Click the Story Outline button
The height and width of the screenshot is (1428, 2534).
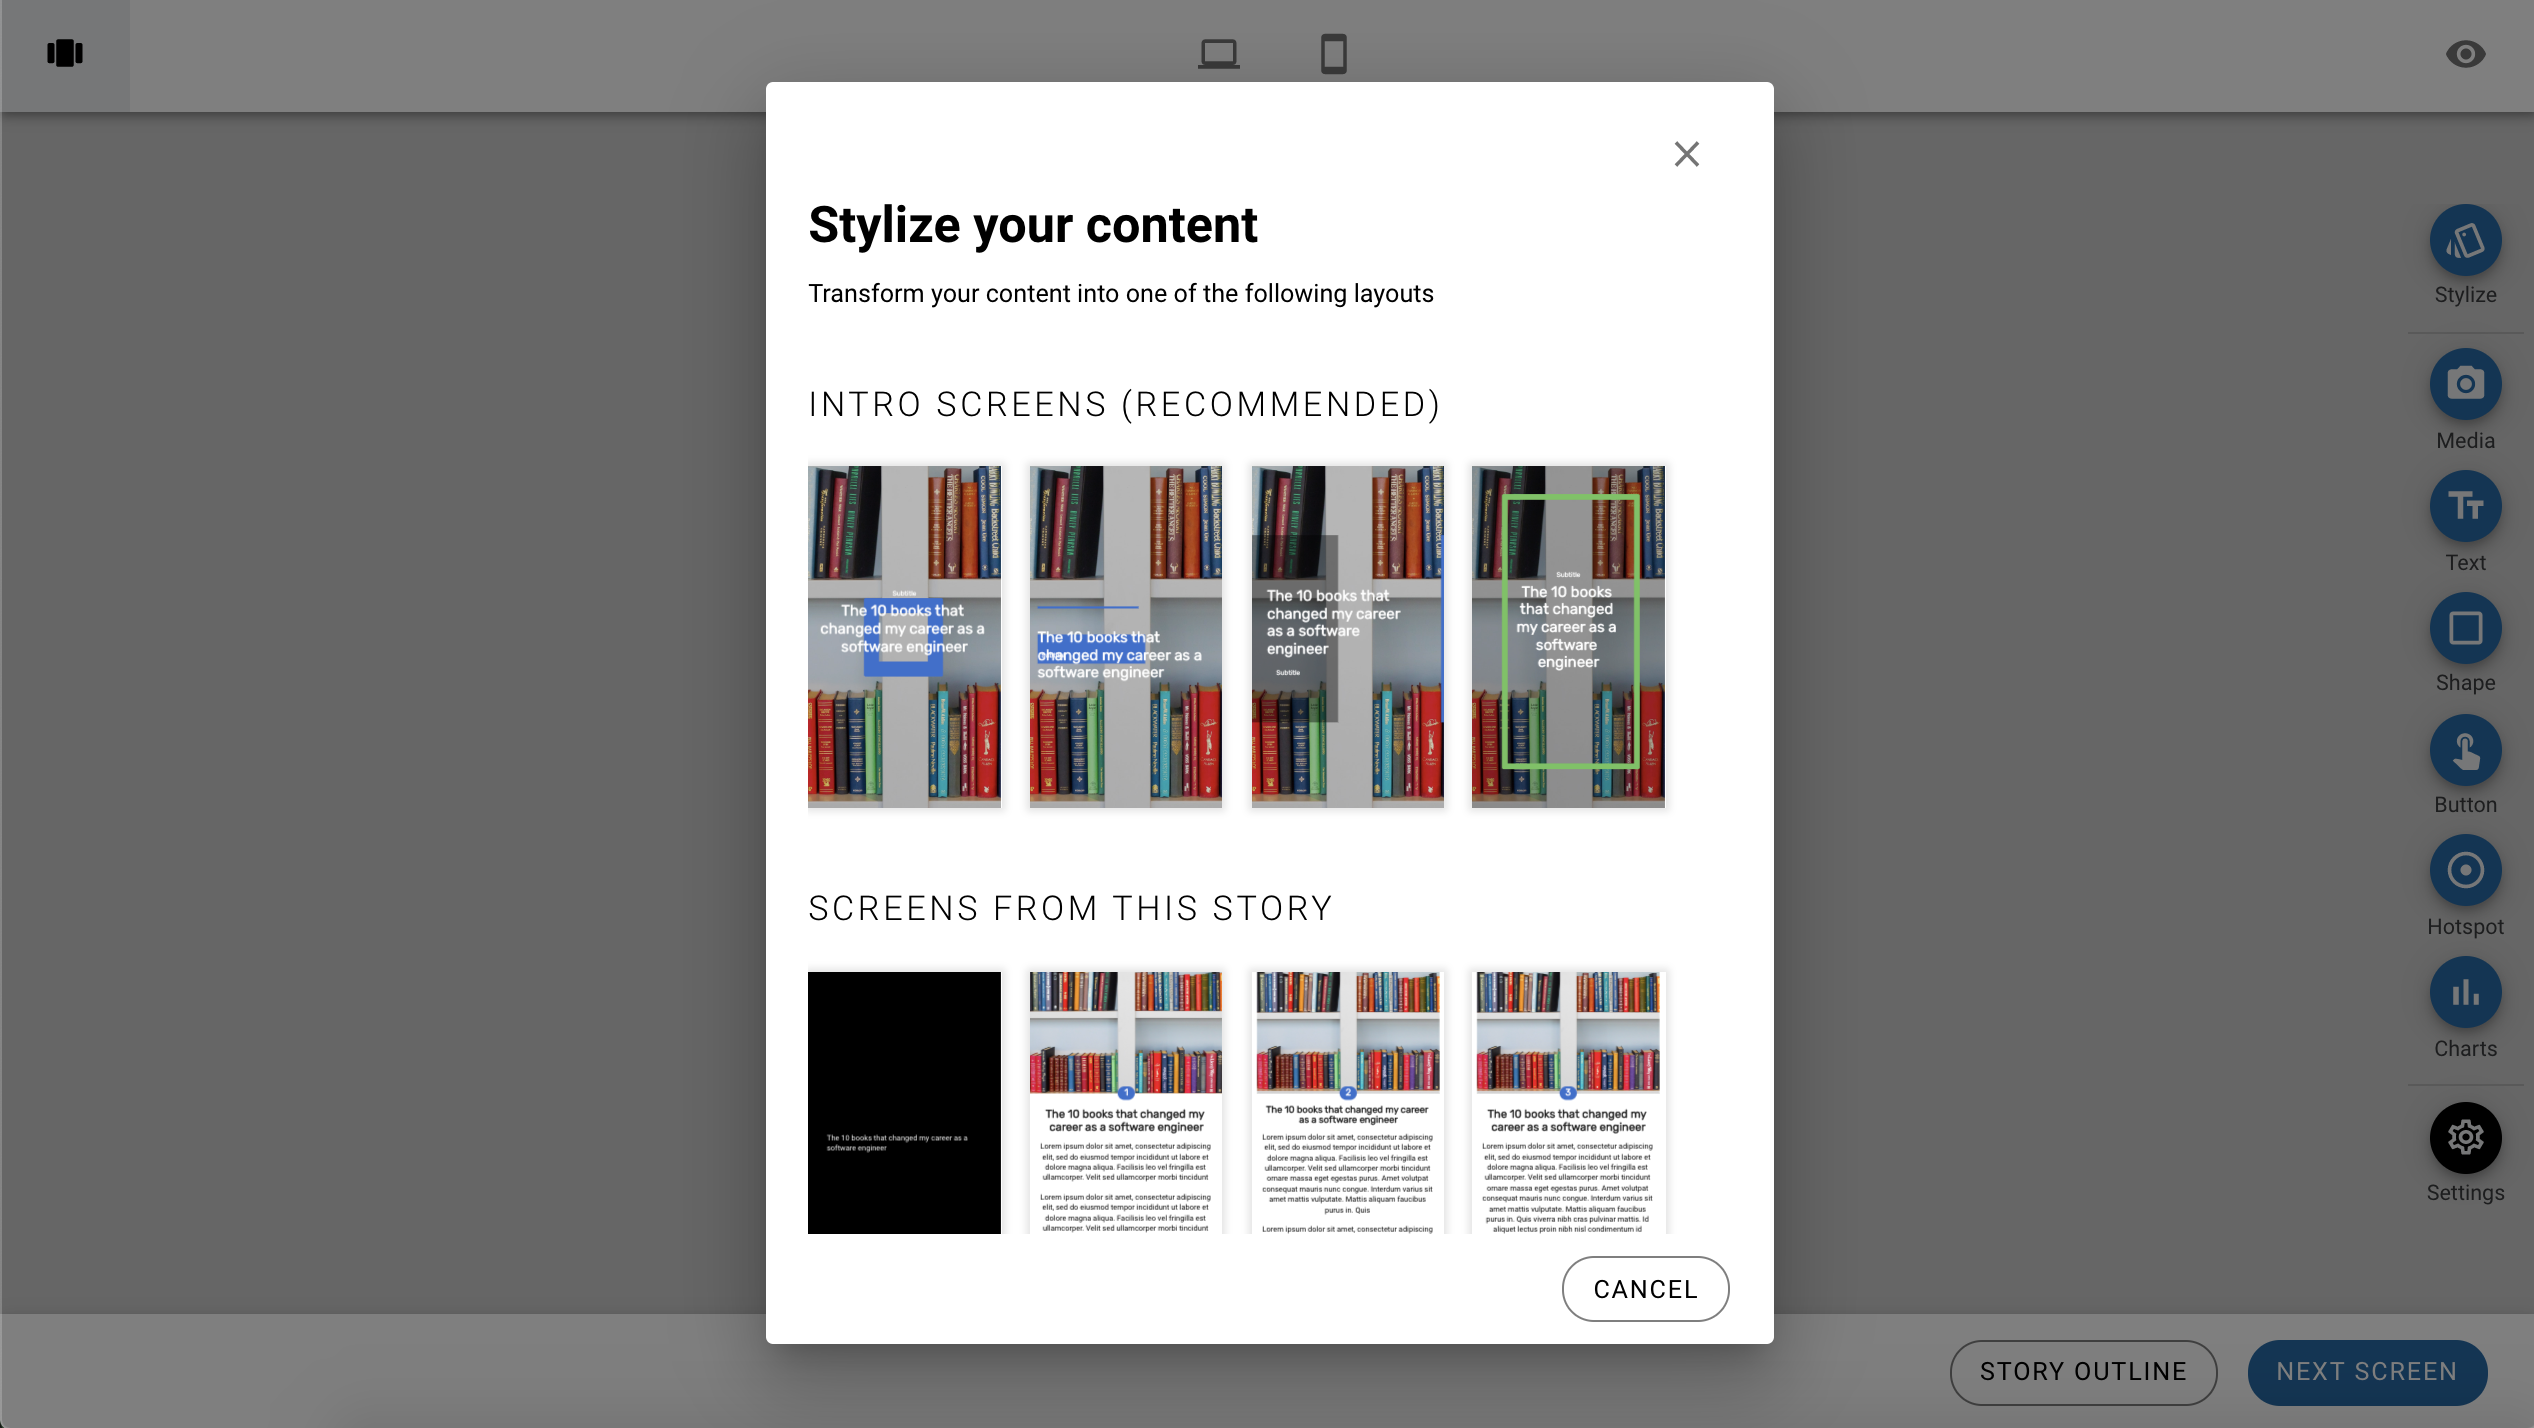[x=2082, y=1371]
